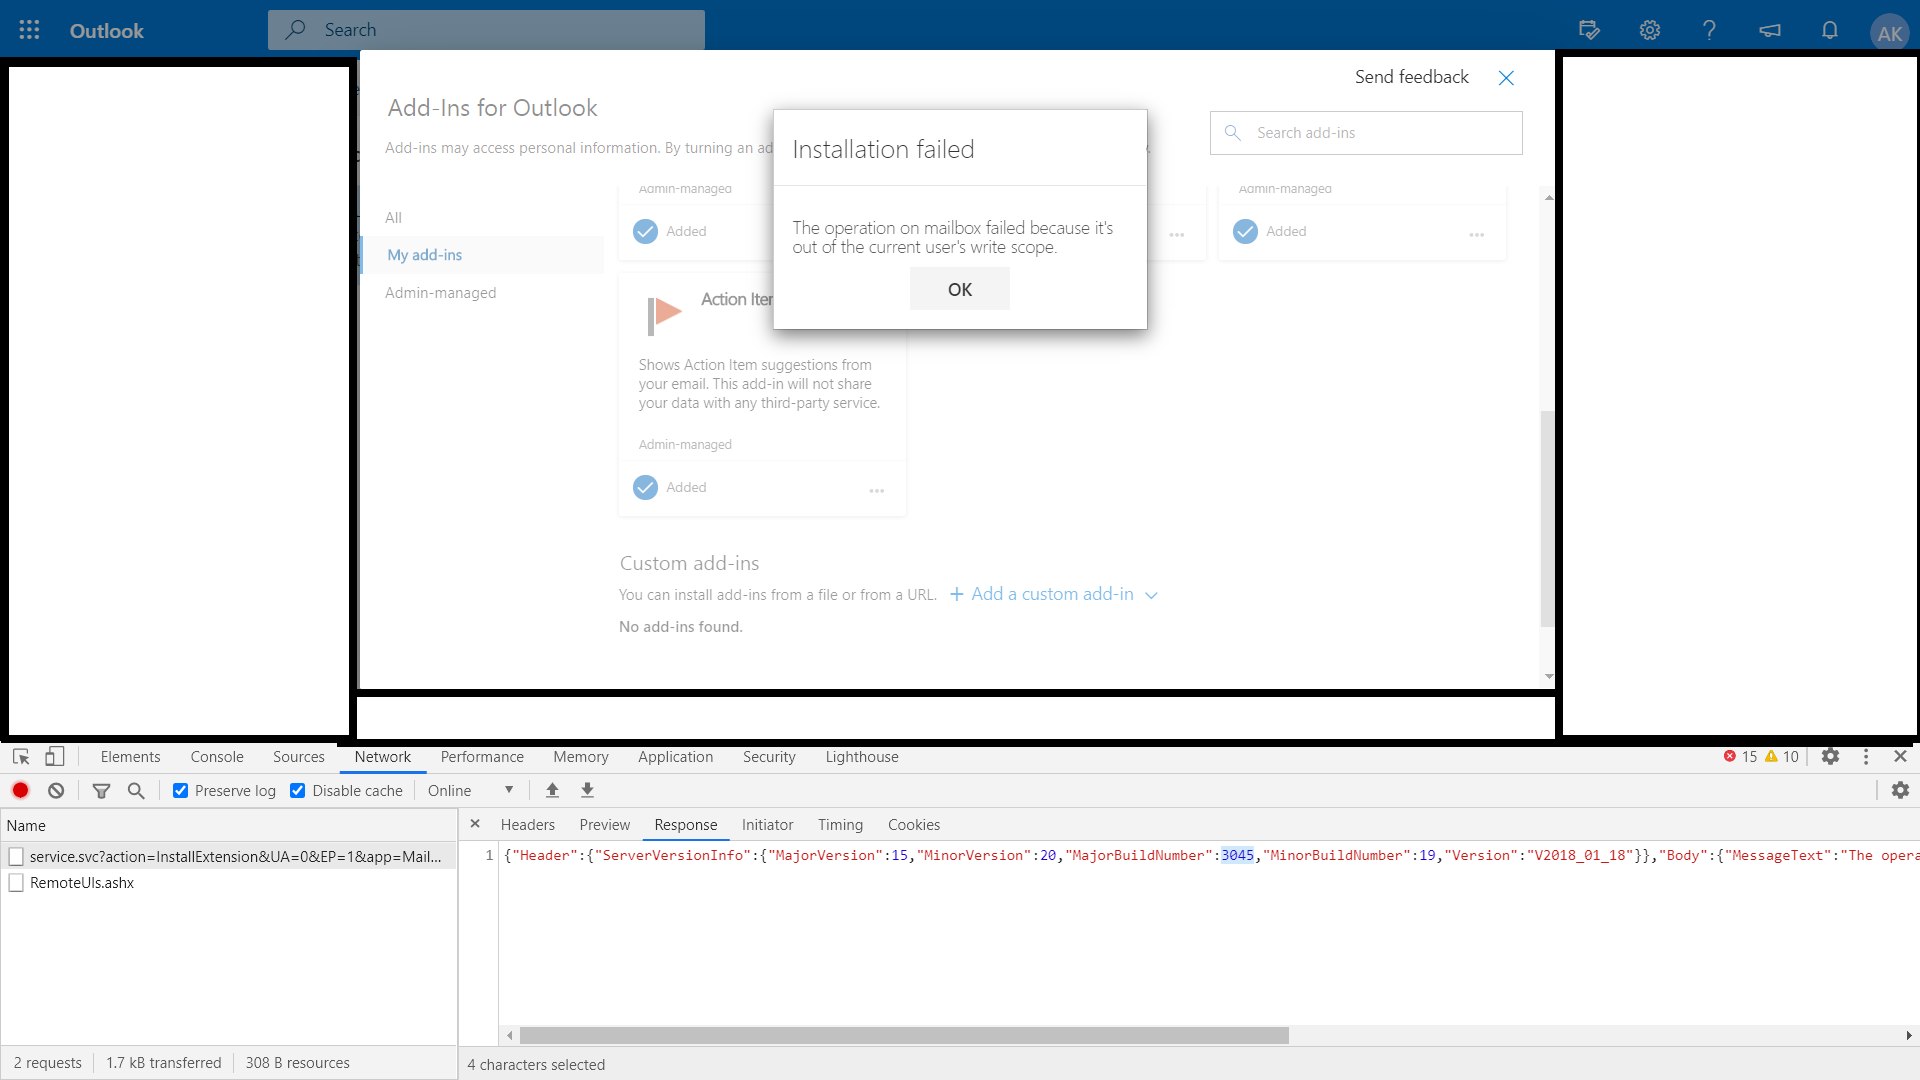Open the Outlook settings gear

pos(1649,30)
